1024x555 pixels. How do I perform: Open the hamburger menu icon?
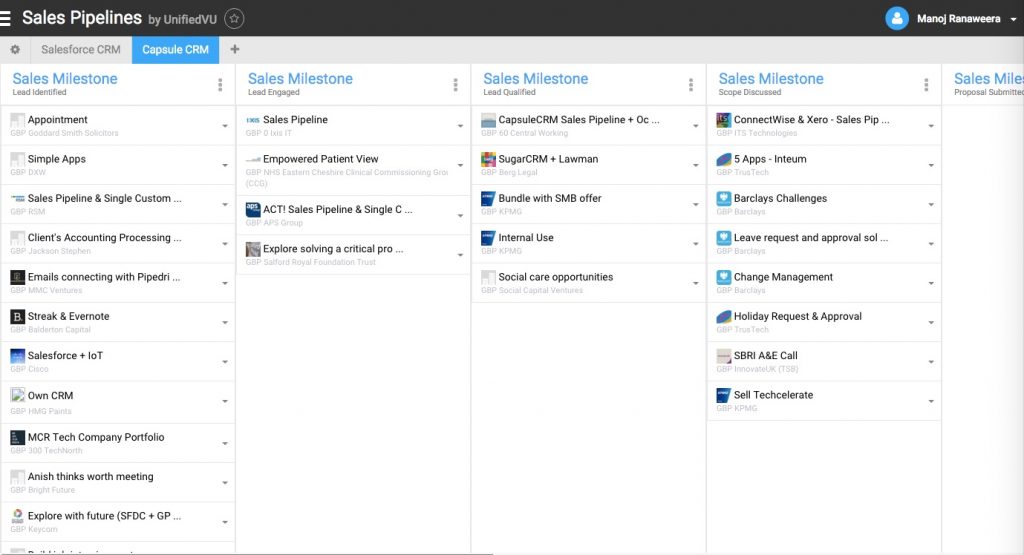tap(6, 18)
